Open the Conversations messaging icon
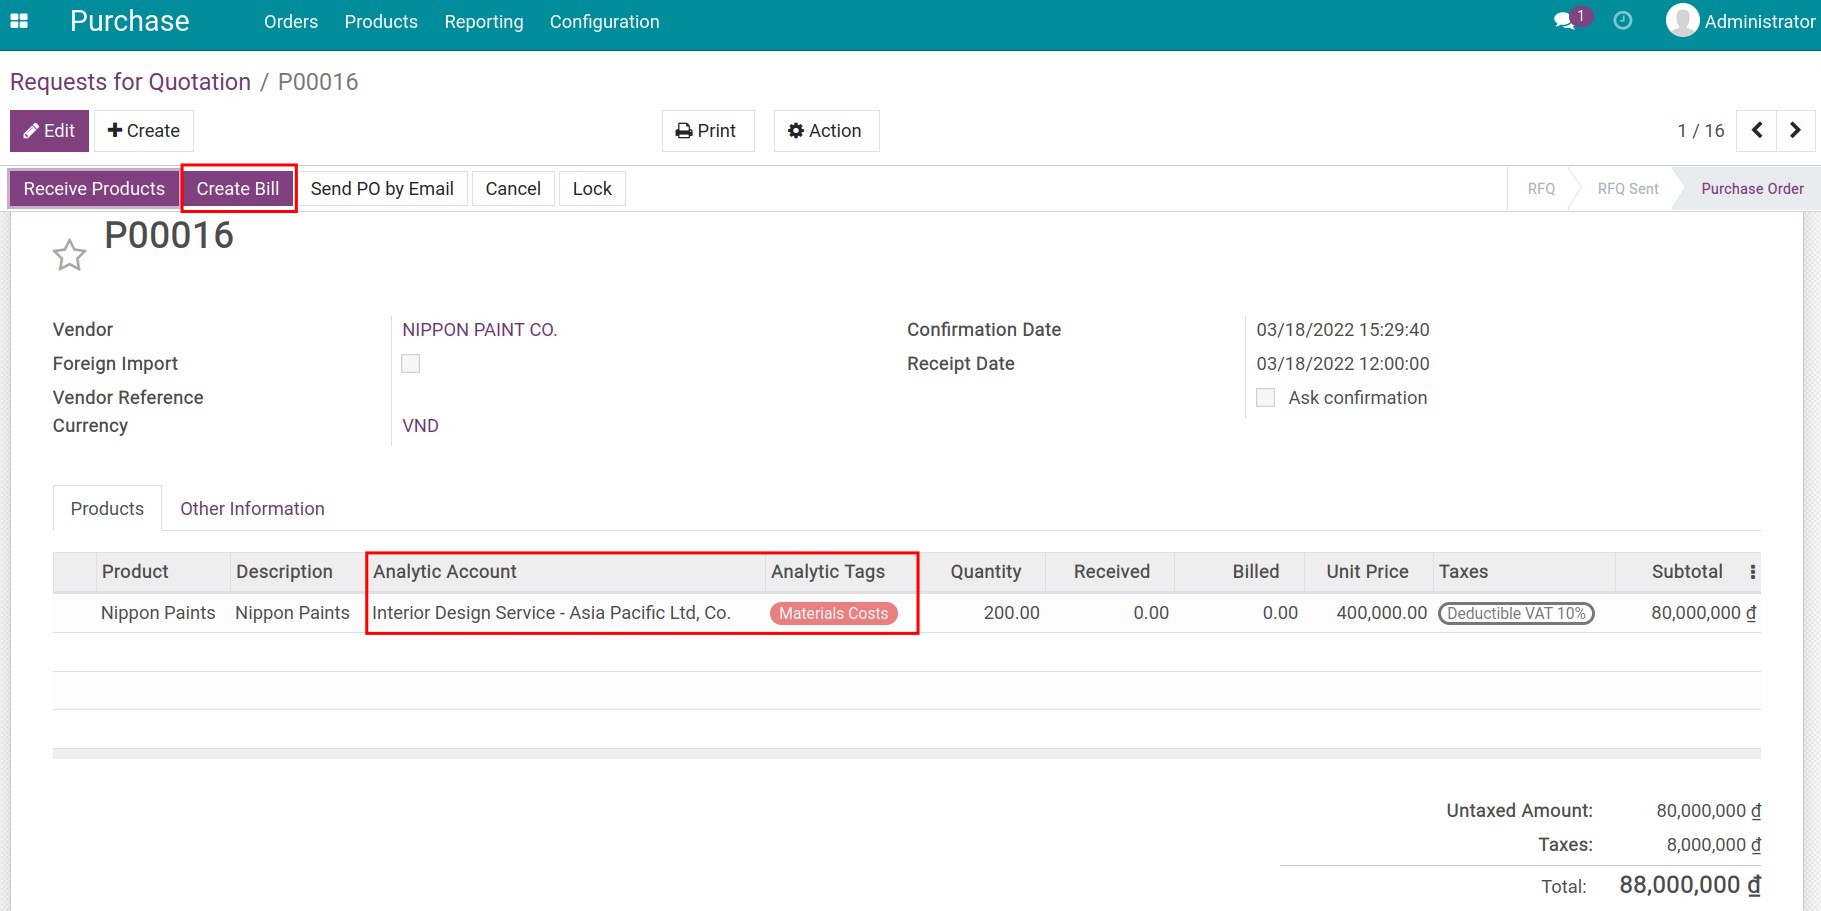 1562,20
